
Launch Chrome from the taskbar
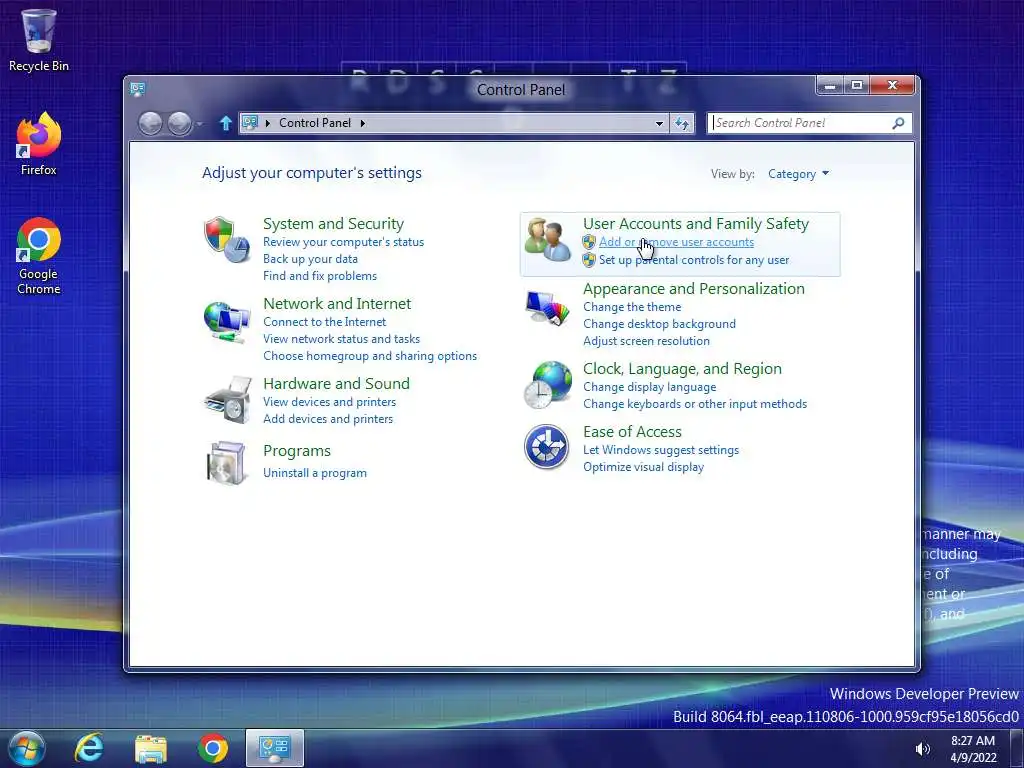213,748
